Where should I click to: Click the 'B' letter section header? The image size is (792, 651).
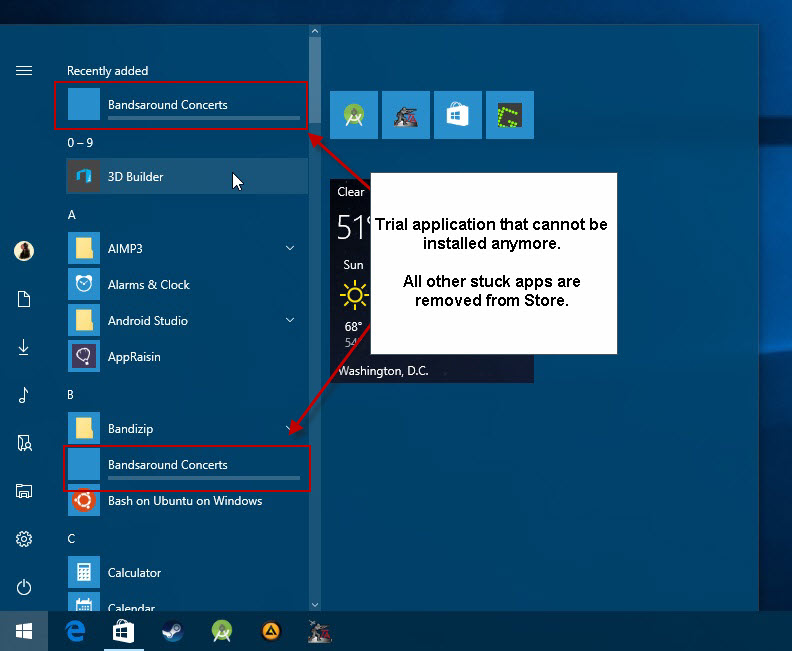point(71,394)
